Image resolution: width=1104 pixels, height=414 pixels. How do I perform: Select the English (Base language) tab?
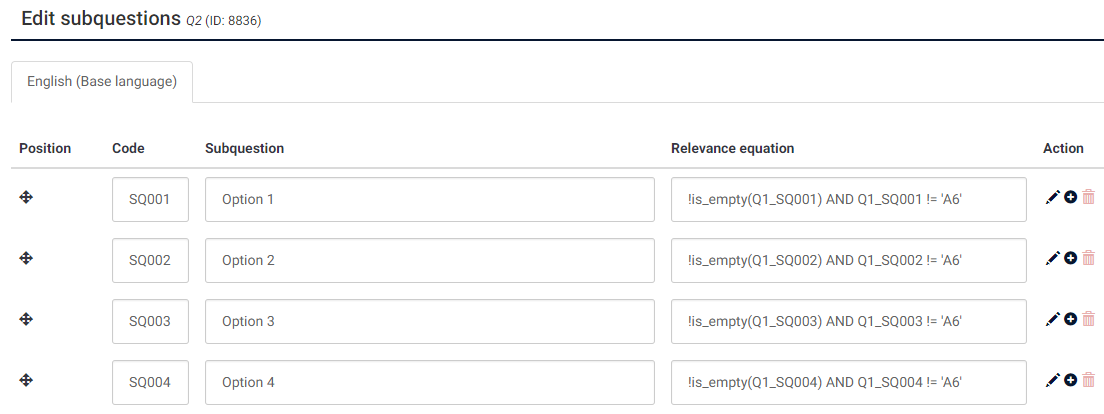[x=102, y=82]
